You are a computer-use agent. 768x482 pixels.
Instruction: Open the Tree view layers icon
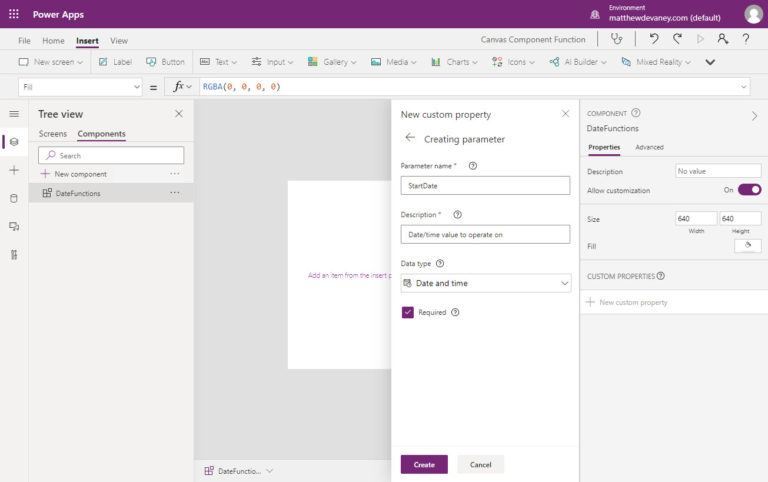click(14, 142)
